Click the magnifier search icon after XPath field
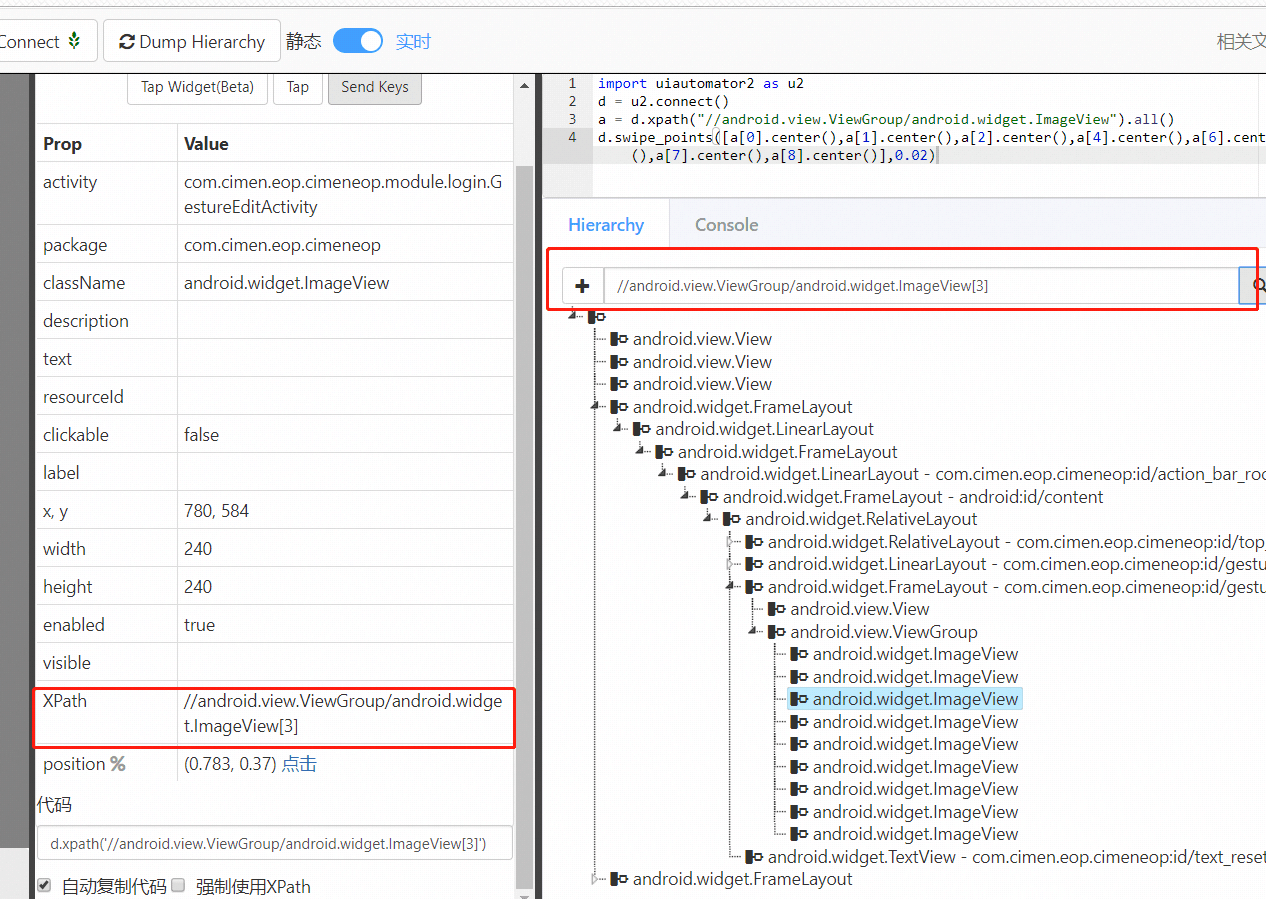The height and width of the screenshot is (899, 1266). tap(1258, 285)
